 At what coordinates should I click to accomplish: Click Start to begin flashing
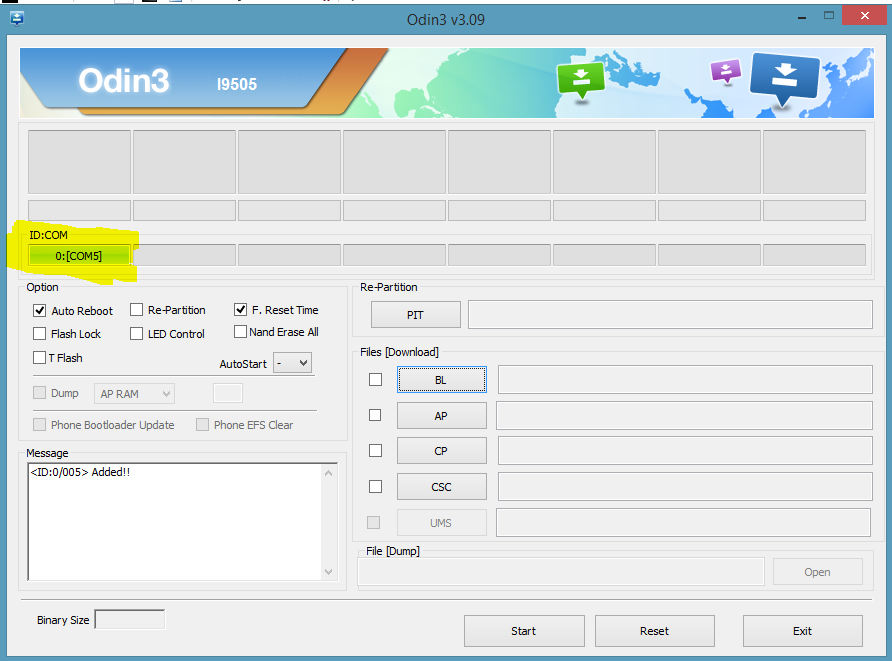pos(524,630)
